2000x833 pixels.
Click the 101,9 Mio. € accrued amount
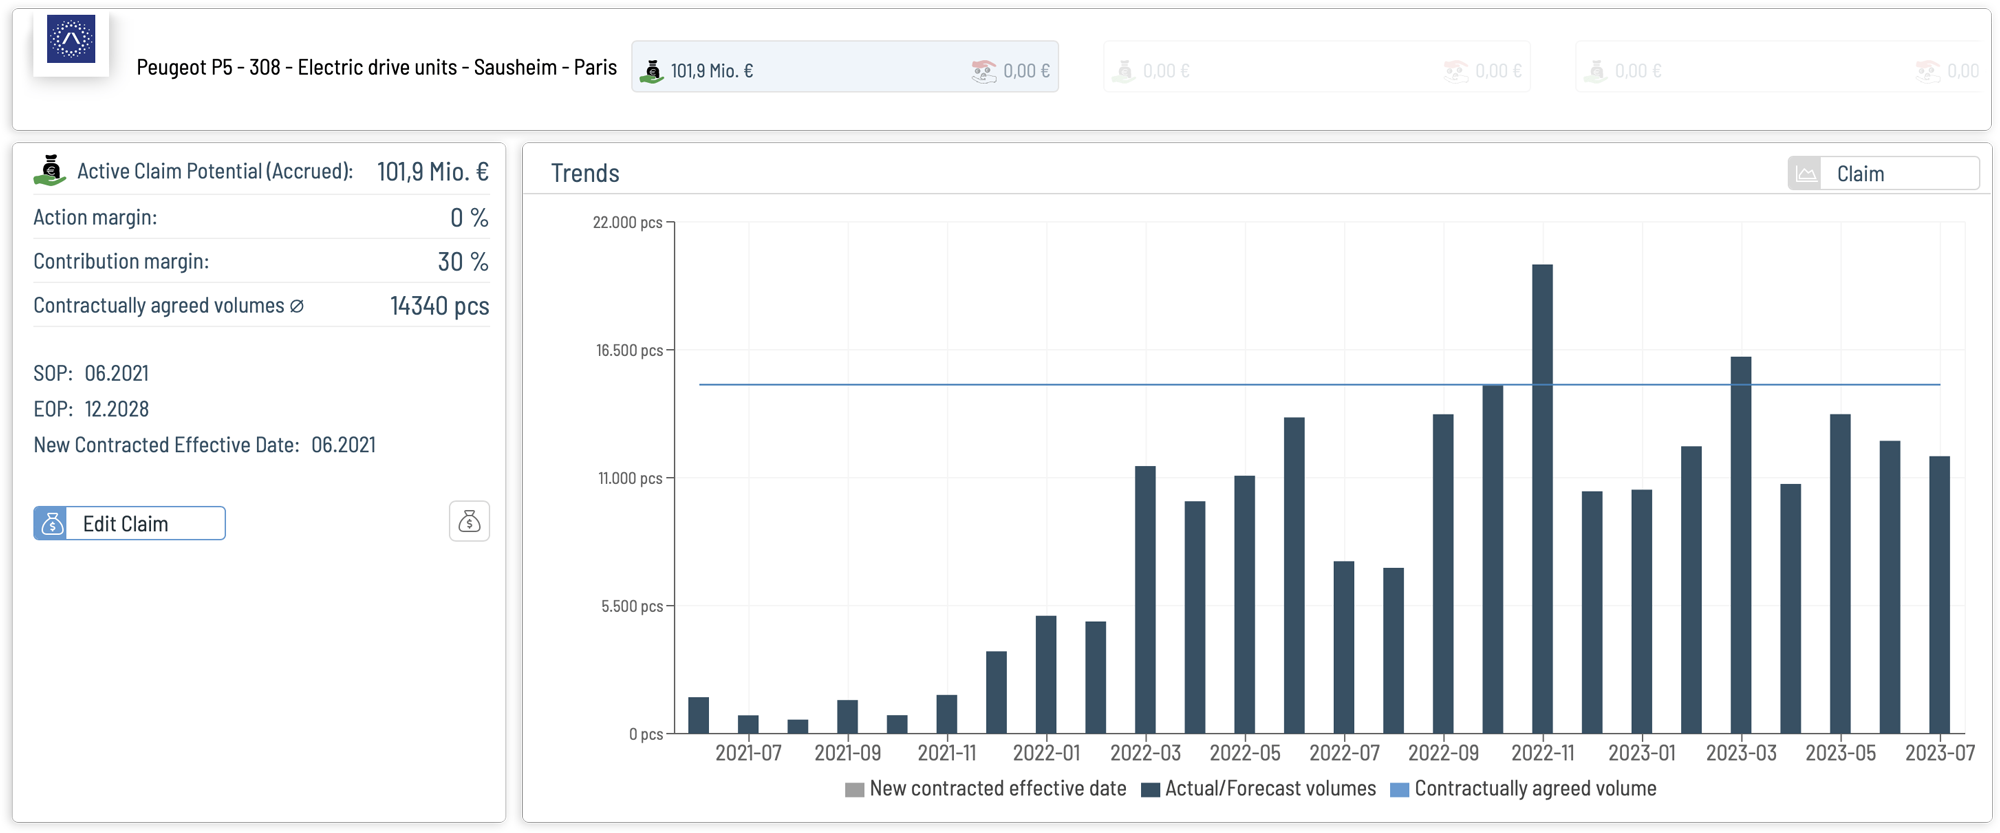coord(432,171)
